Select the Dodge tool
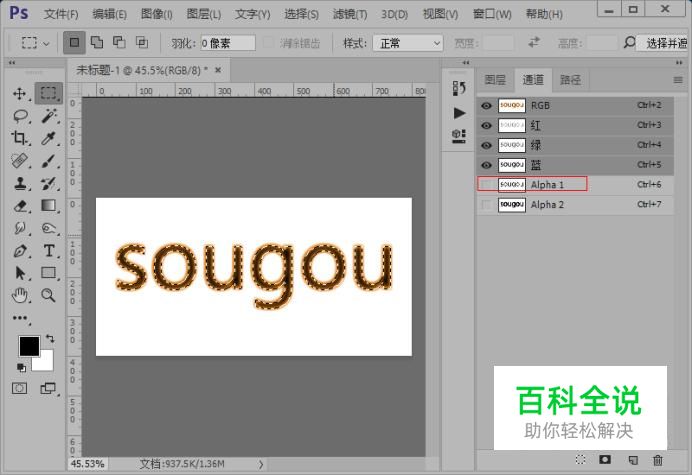Image resolution: width=692 pixels, height=475 pixels. point(49,228)
